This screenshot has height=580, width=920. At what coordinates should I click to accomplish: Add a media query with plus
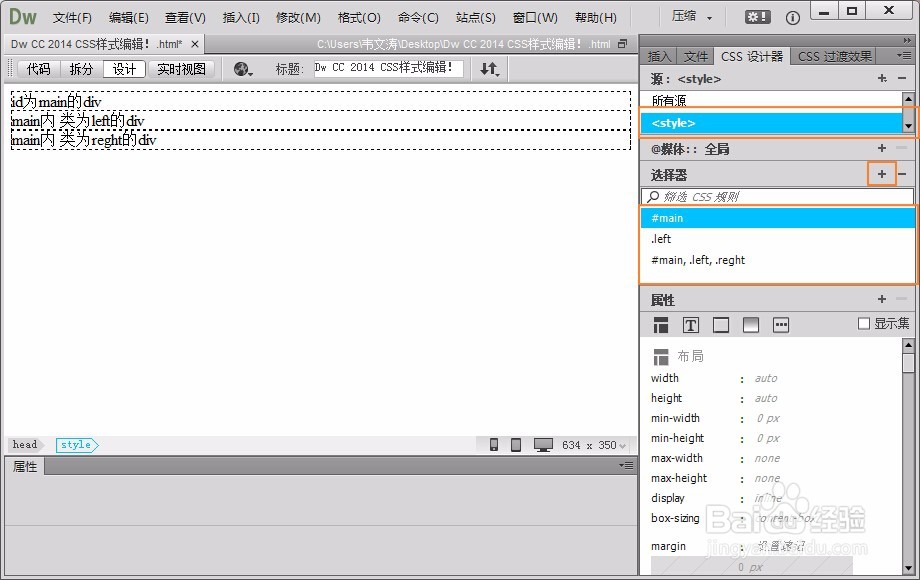tap(882, 148)
